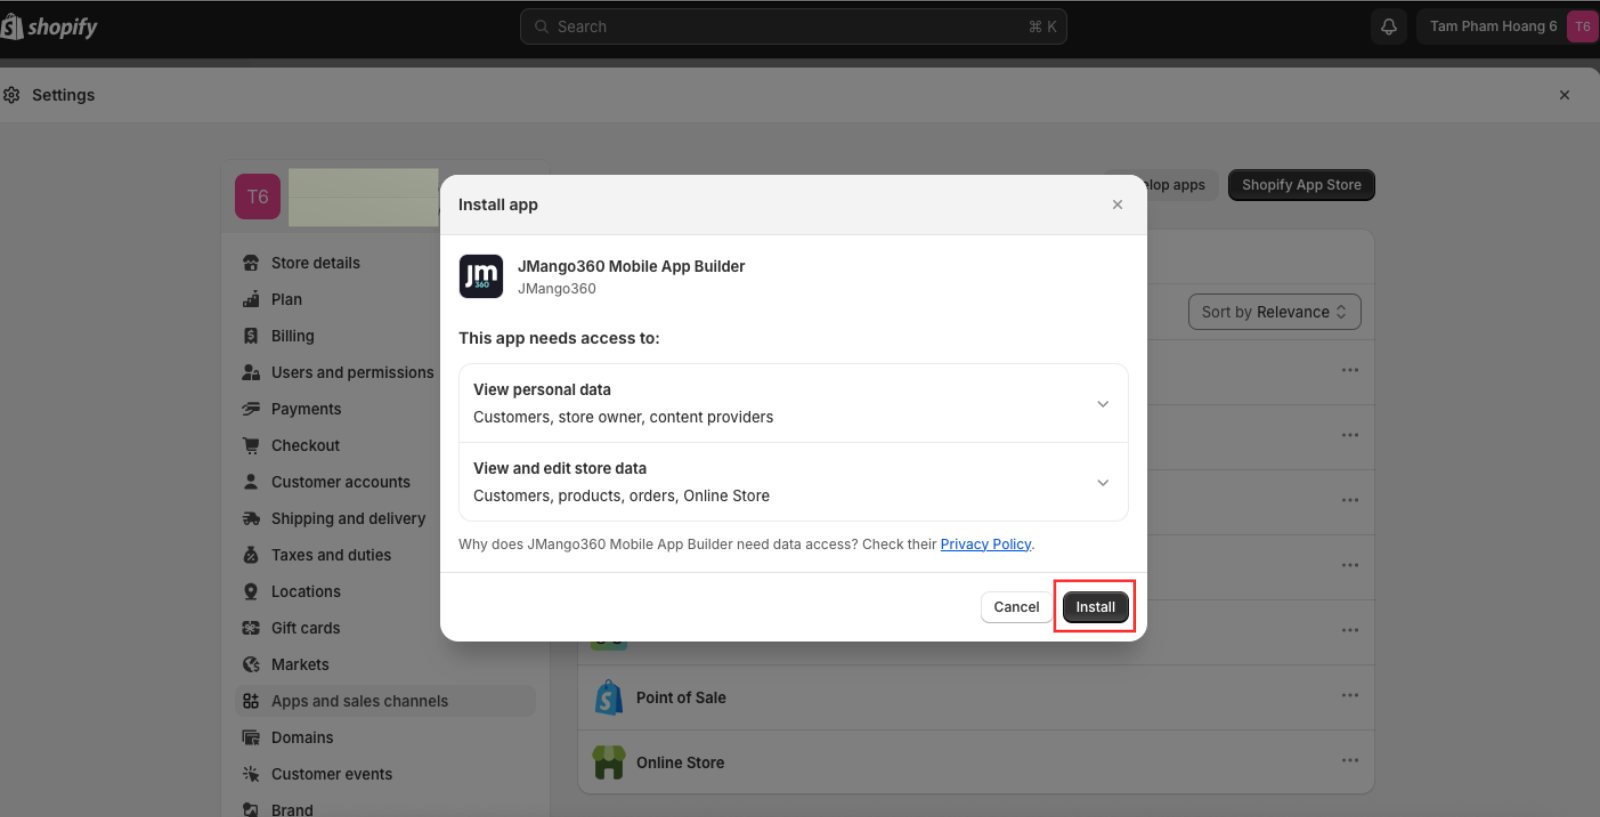Click the Settings gear icon

12,95
